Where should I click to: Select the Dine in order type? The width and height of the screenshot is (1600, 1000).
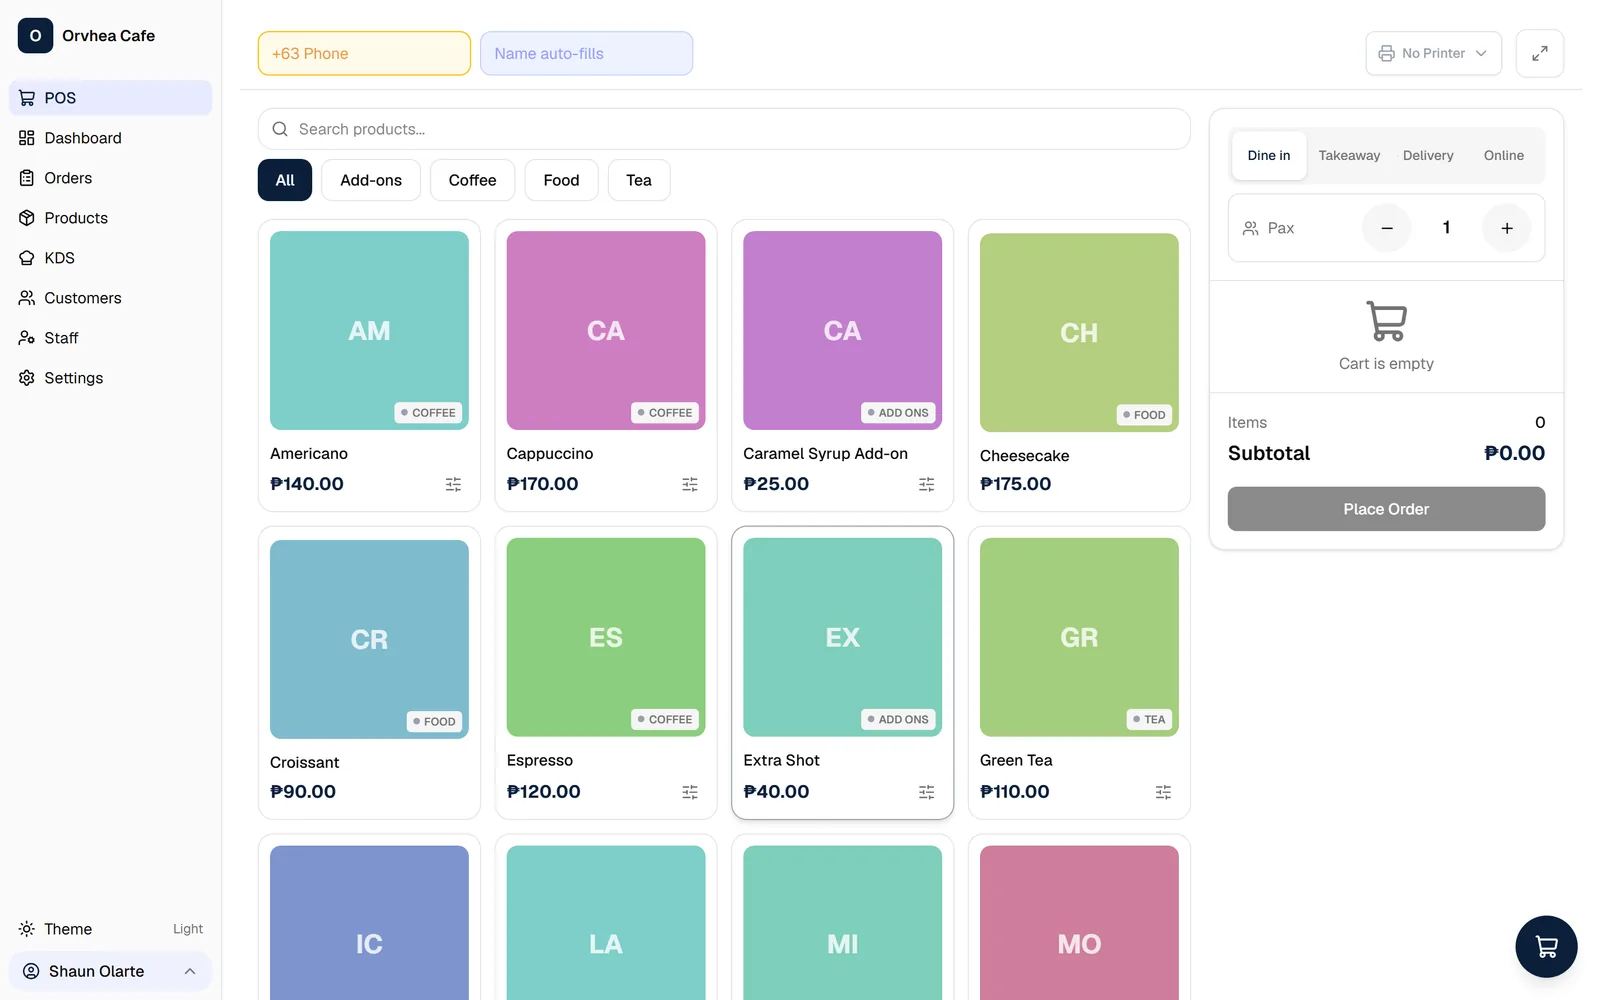click(x=1269, y=156)
